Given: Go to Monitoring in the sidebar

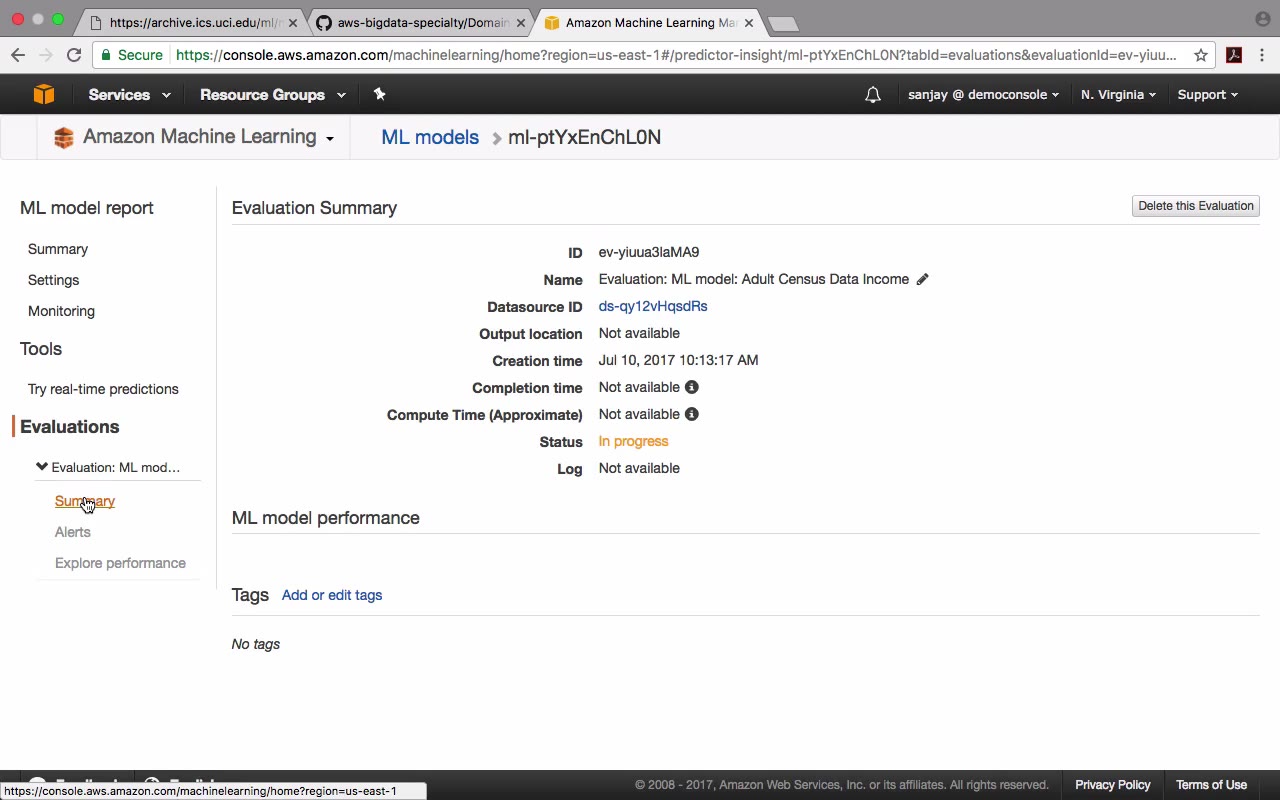Looking at the screenshot, I should [x=61, y=311].
